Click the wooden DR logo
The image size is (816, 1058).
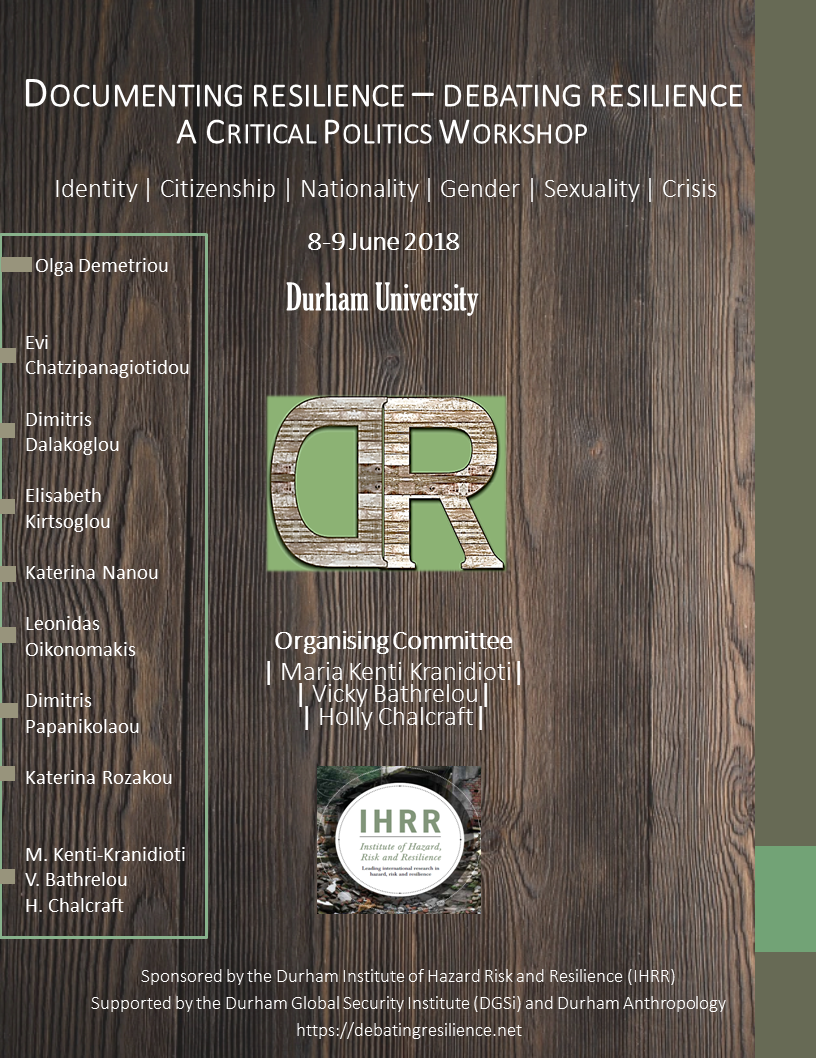[386, 483]
